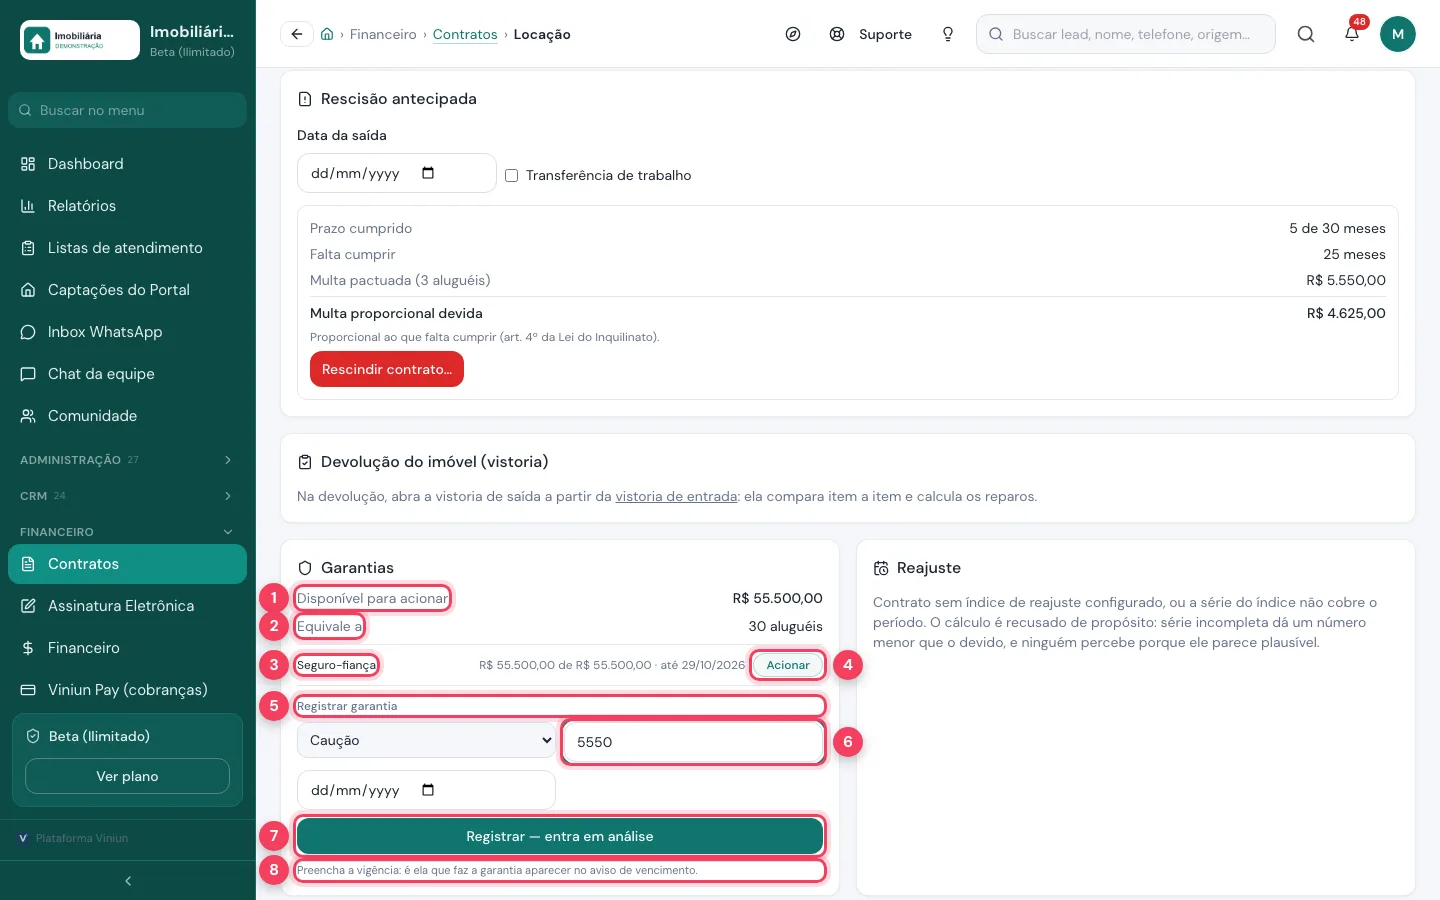
Task: Tick the Transferência de trabalho checkbox
Action: click(511, 175)
